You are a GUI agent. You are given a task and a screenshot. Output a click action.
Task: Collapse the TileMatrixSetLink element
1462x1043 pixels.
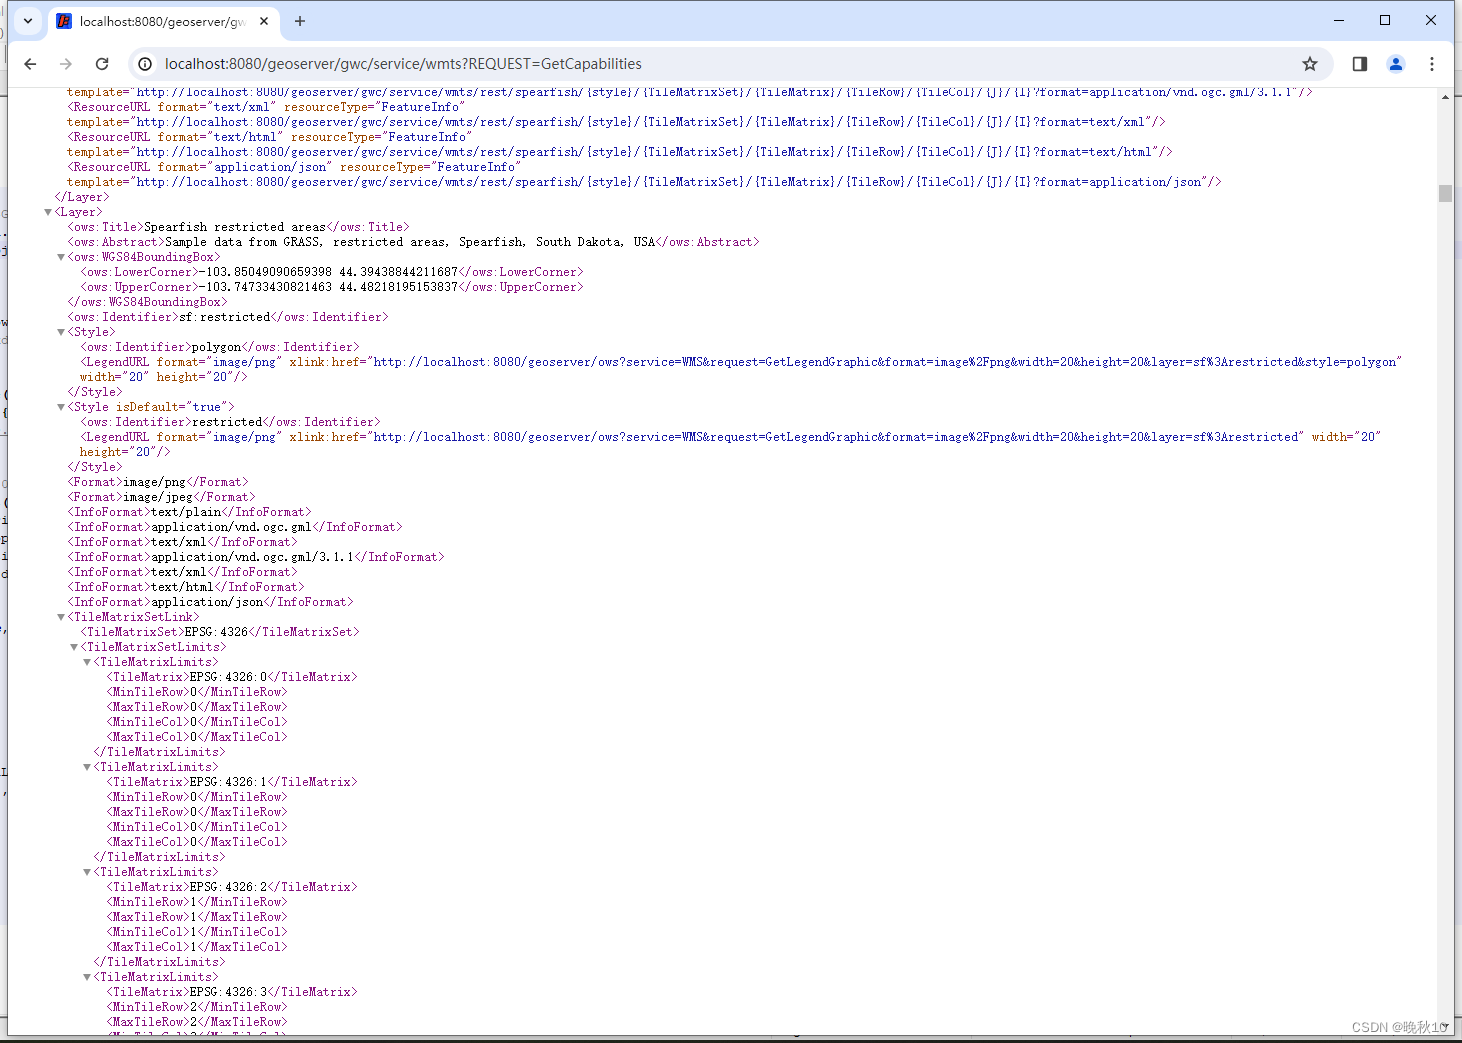61,616
